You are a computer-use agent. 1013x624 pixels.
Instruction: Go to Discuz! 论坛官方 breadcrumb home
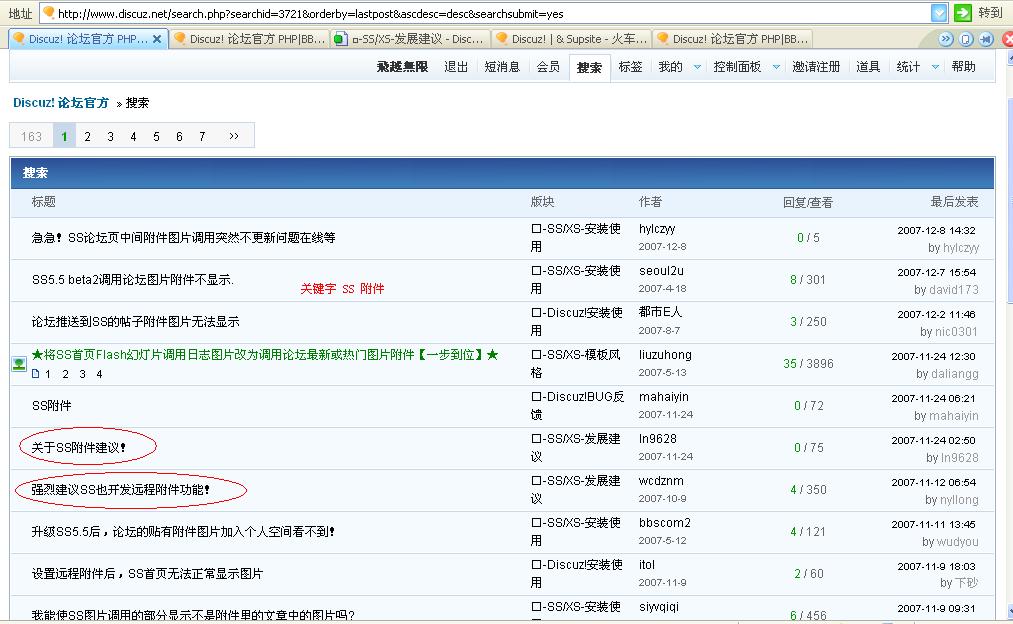[x=61, y=103]
